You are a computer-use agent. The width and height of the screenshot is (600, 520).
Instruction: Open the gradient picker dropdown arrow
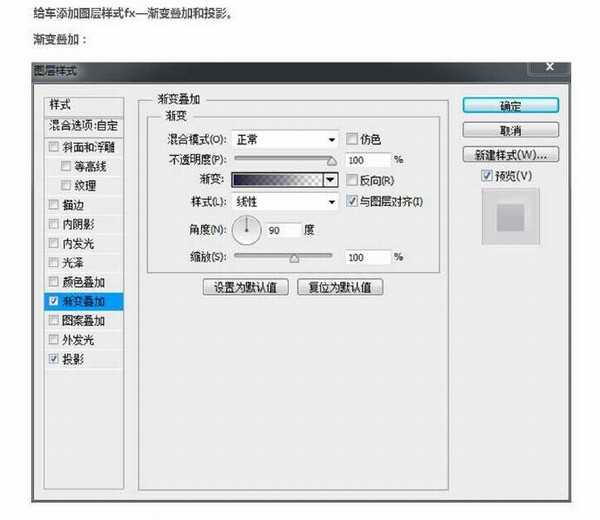click(331, 180)
